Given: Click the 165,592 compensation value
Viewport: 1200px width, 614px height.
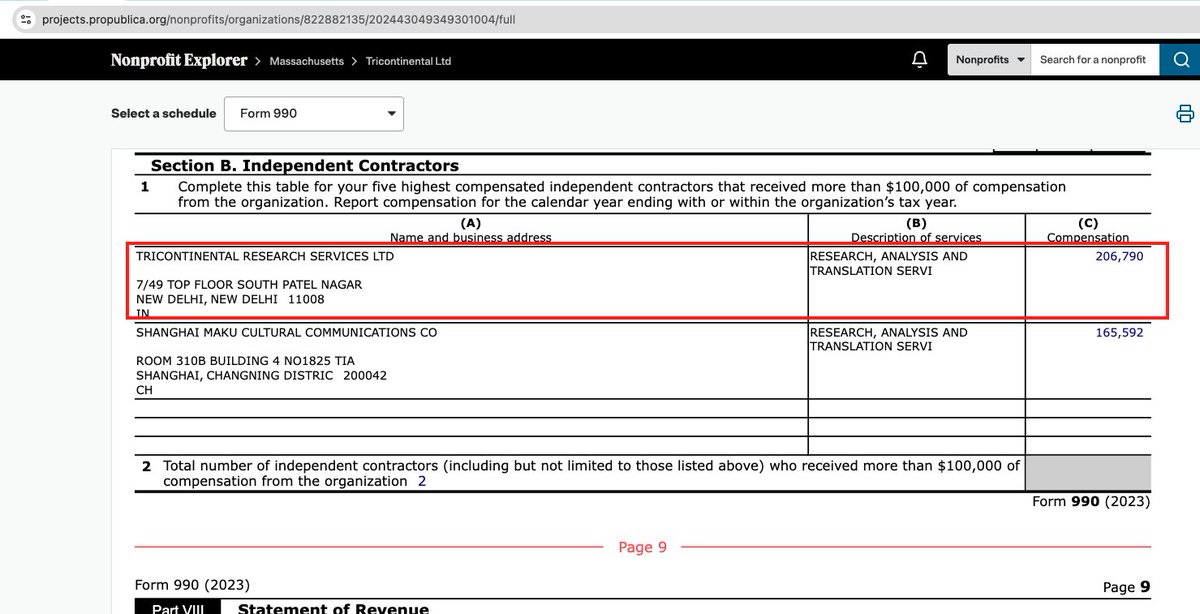Looking at the screenshot, I should point(1119,332).
